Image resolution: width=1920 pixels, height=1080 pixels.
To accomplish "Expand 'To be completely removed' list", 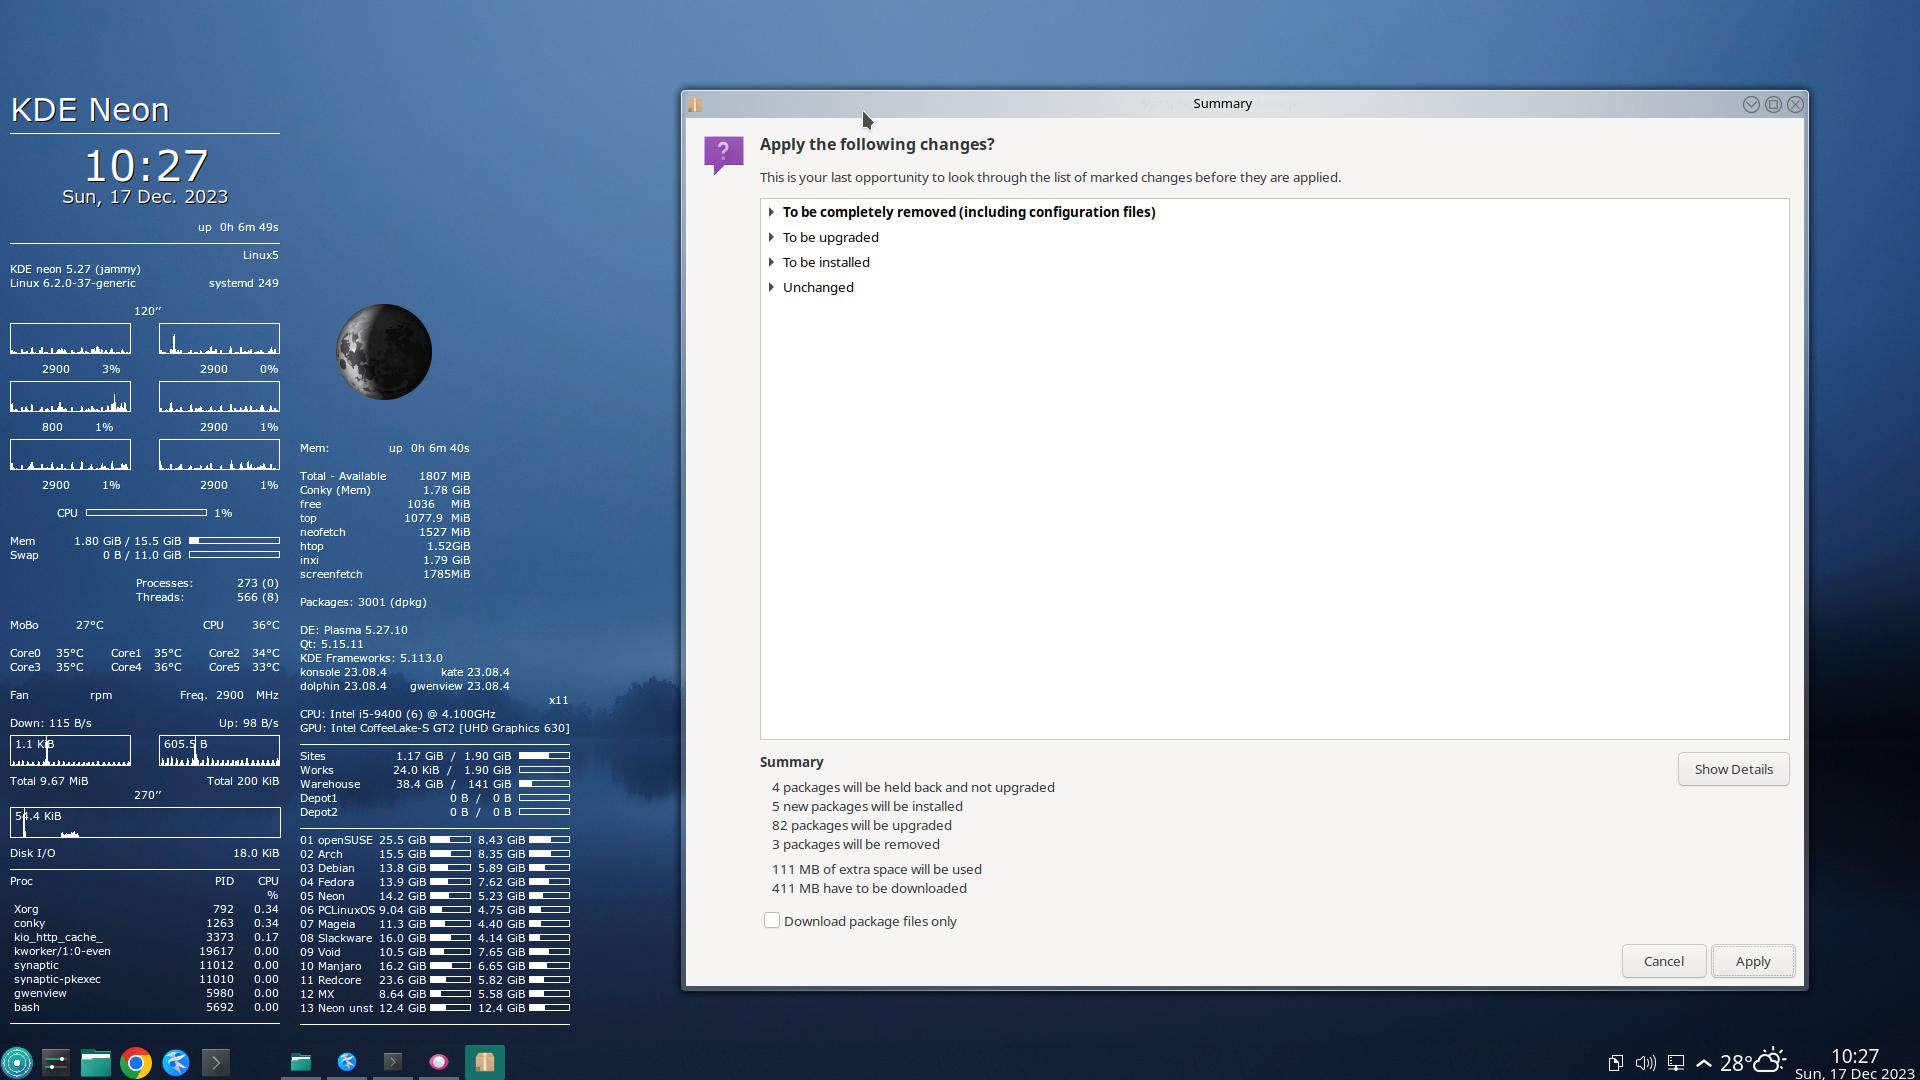I will click(771, 212).
